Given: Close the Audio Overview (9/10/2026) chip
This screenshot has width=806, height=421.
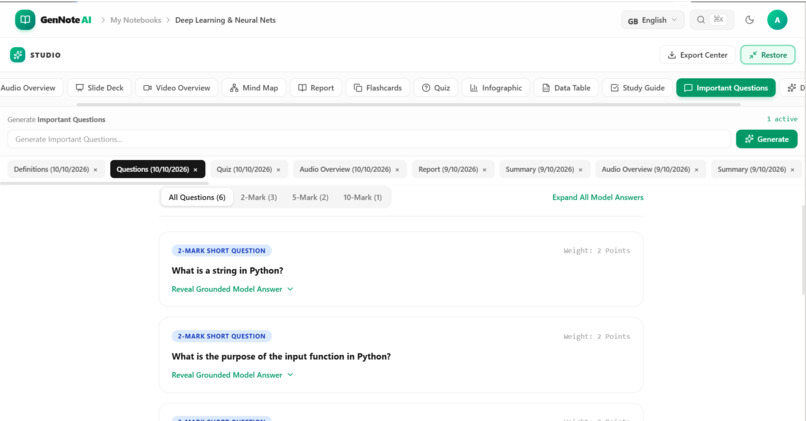Looking at the screenshot, I should [697, 170].
